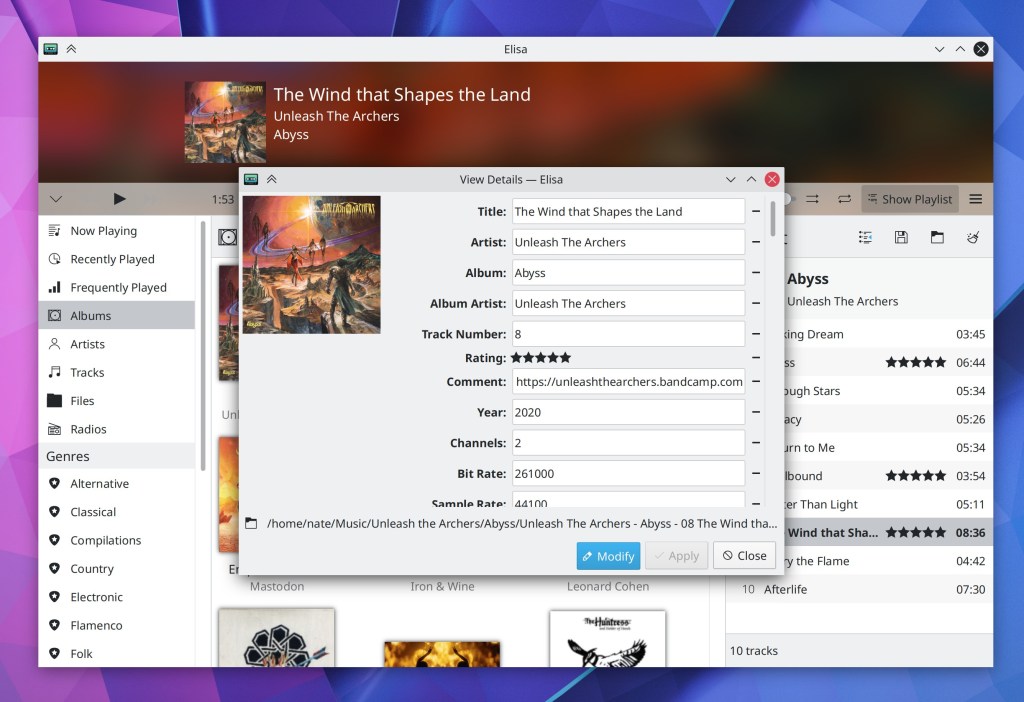Collapse the header bar with down chevron
The width and height of the screenshot is (1024, 702).
click(x=56, y=199)
